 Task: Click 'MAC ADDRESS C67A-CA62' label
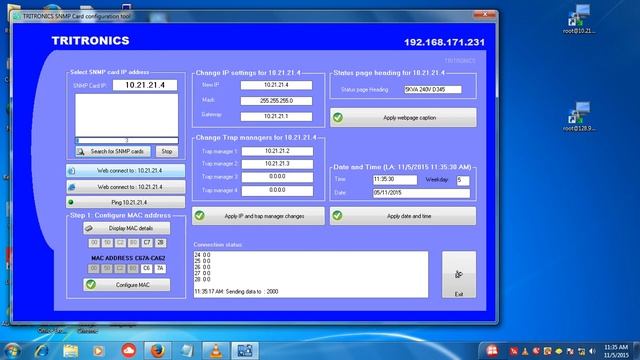(128, 258)
